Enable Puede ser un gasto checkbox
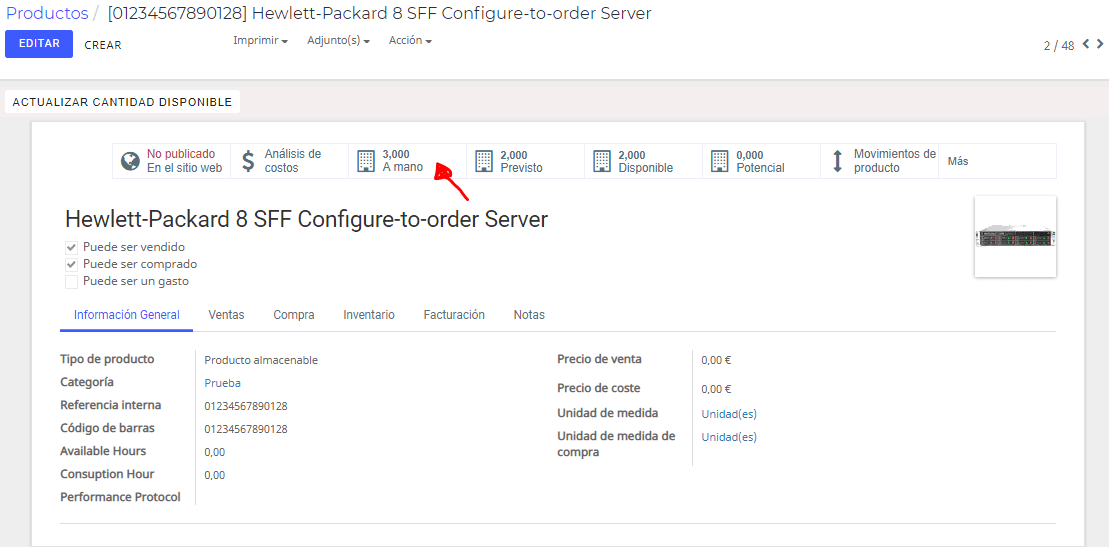Image resolution: width=1109 pixels, height=547 pixels. click(71, 282)
